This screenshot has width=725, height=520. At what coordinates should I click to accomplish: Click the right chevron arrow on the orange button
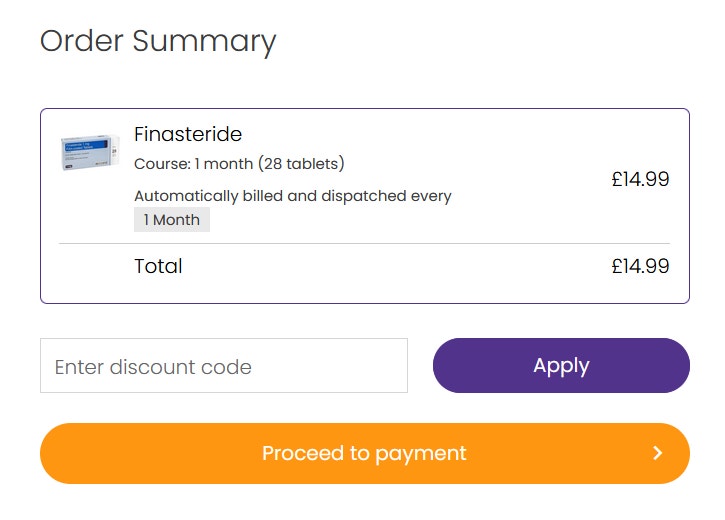tap(657, 453)
